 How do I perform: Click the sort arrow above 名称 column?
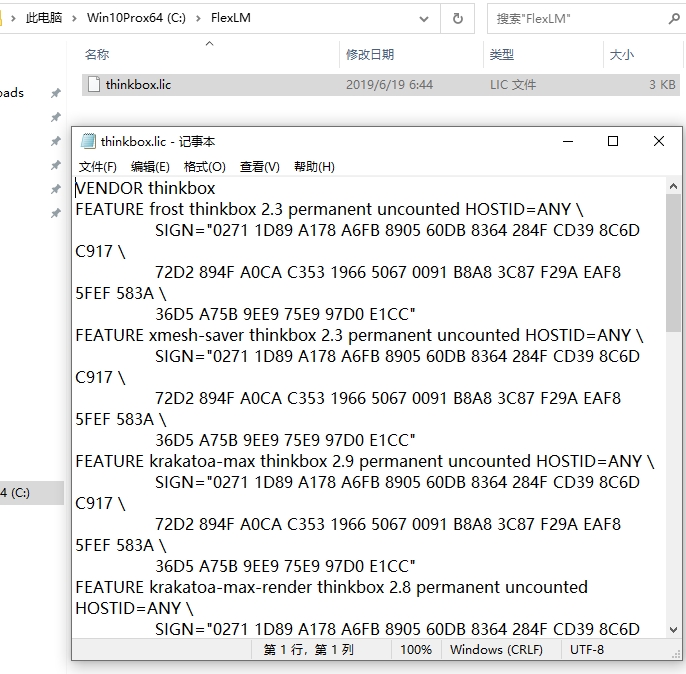point(210,43)
